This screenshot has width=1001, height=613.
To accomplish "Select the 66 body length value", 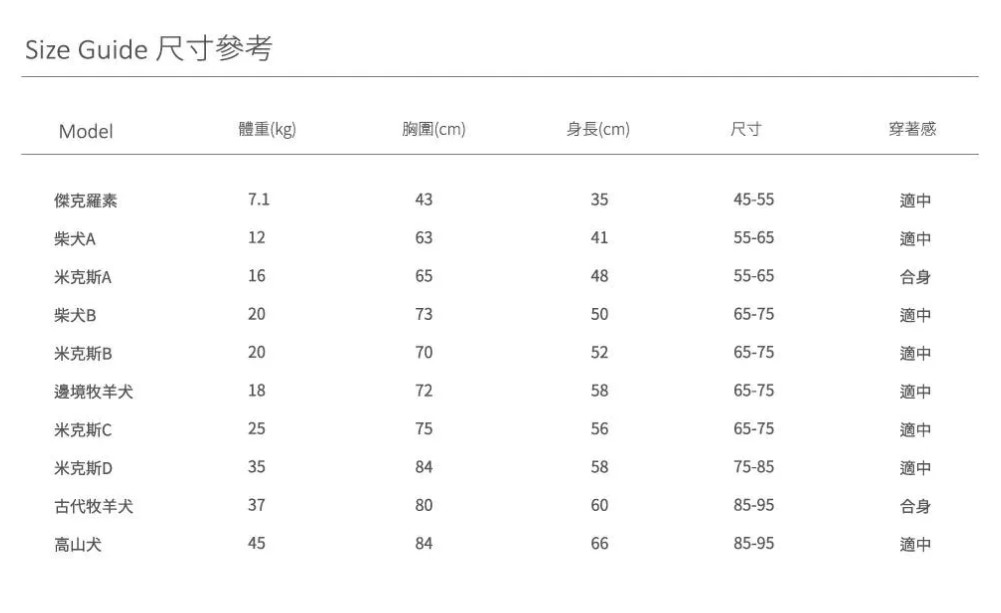I will 599,544.
